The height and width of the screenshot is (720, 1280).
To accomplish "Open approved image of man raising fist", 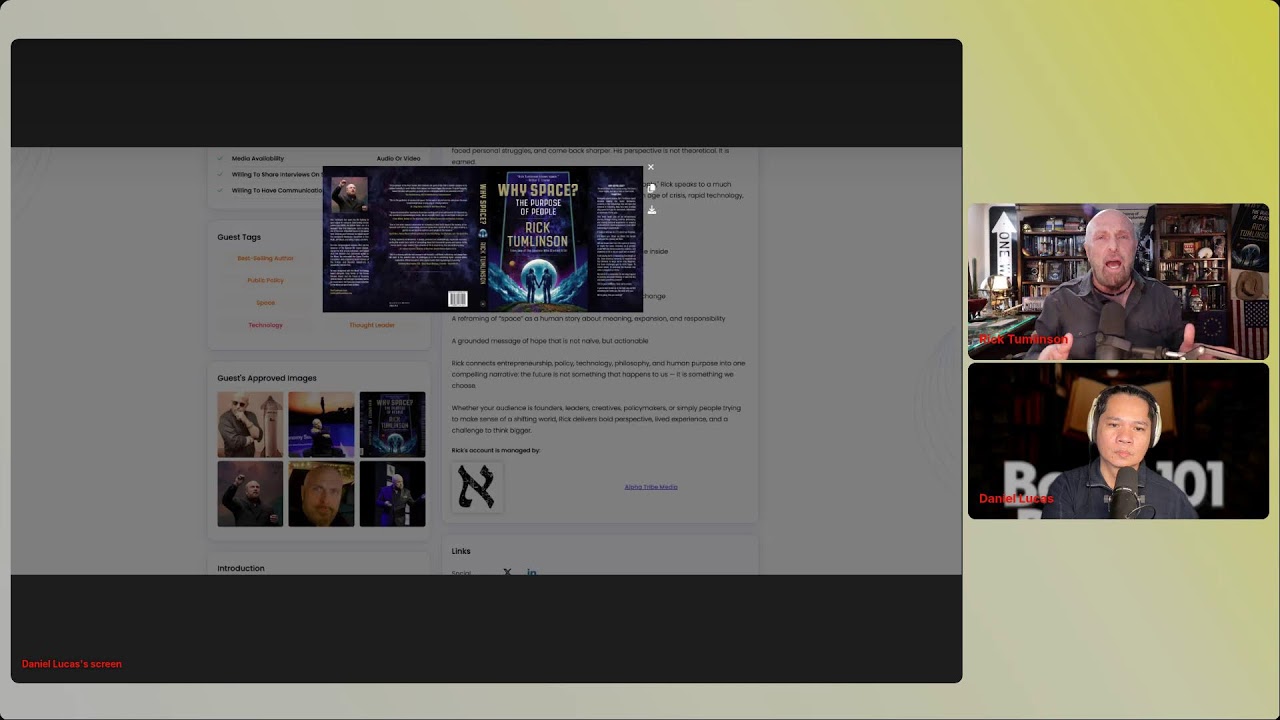I will coord(250,494).
